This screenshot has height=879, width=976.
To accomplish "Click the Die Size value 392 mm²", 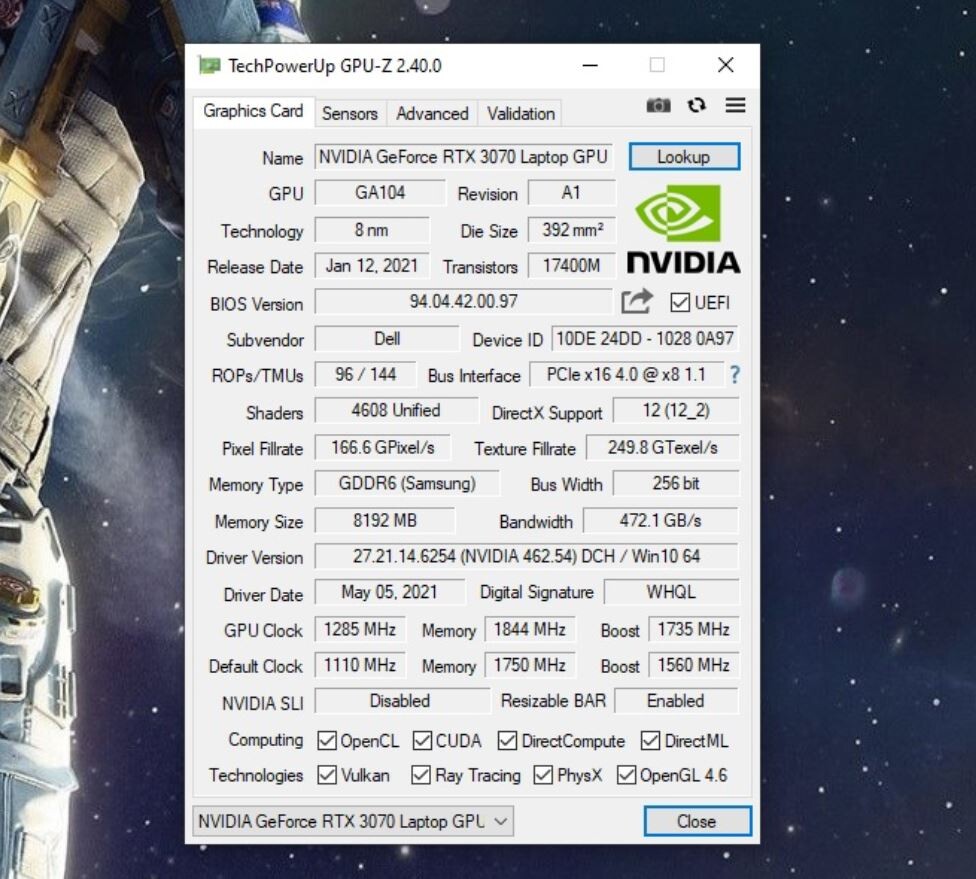I will (x=571, y=230).
